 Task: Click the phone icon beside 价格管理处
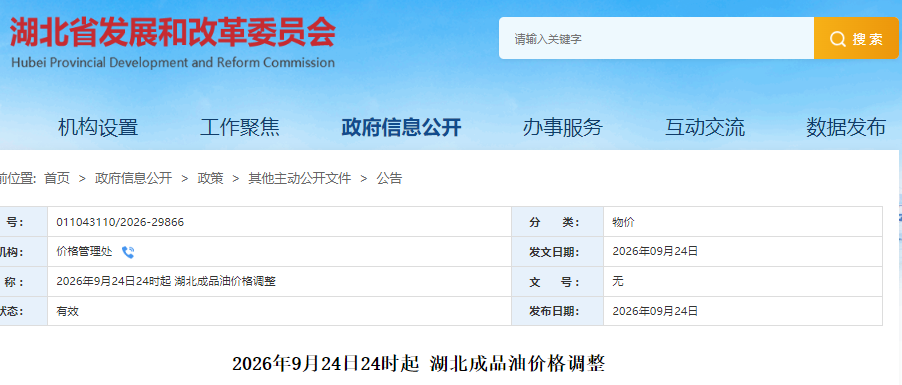(x=128, y=252)
